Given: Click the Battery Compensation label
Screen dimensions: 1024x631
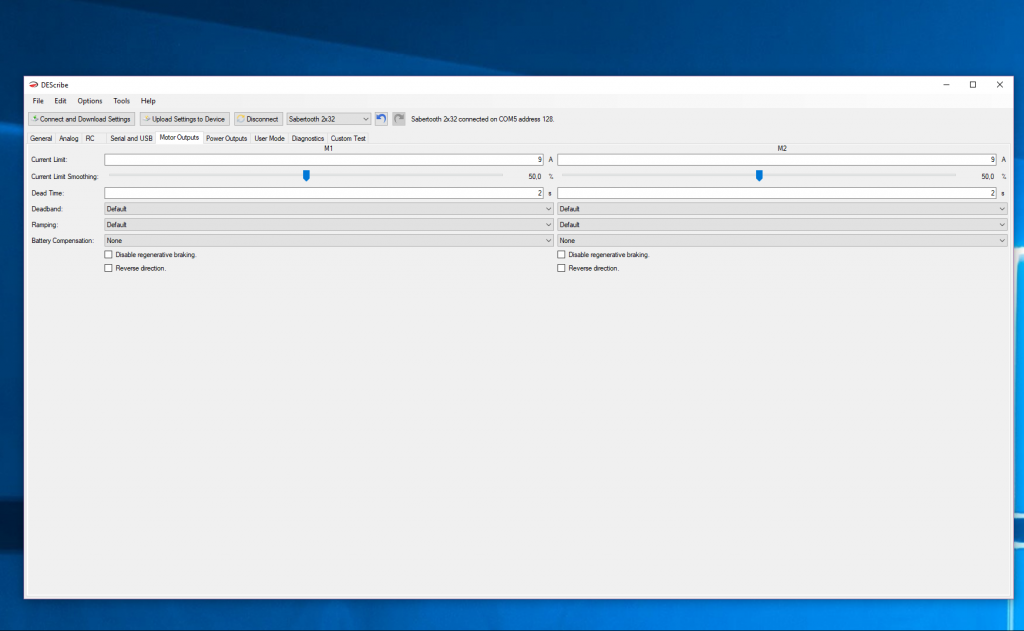Looking at the screenshot, I should point(63,240).
